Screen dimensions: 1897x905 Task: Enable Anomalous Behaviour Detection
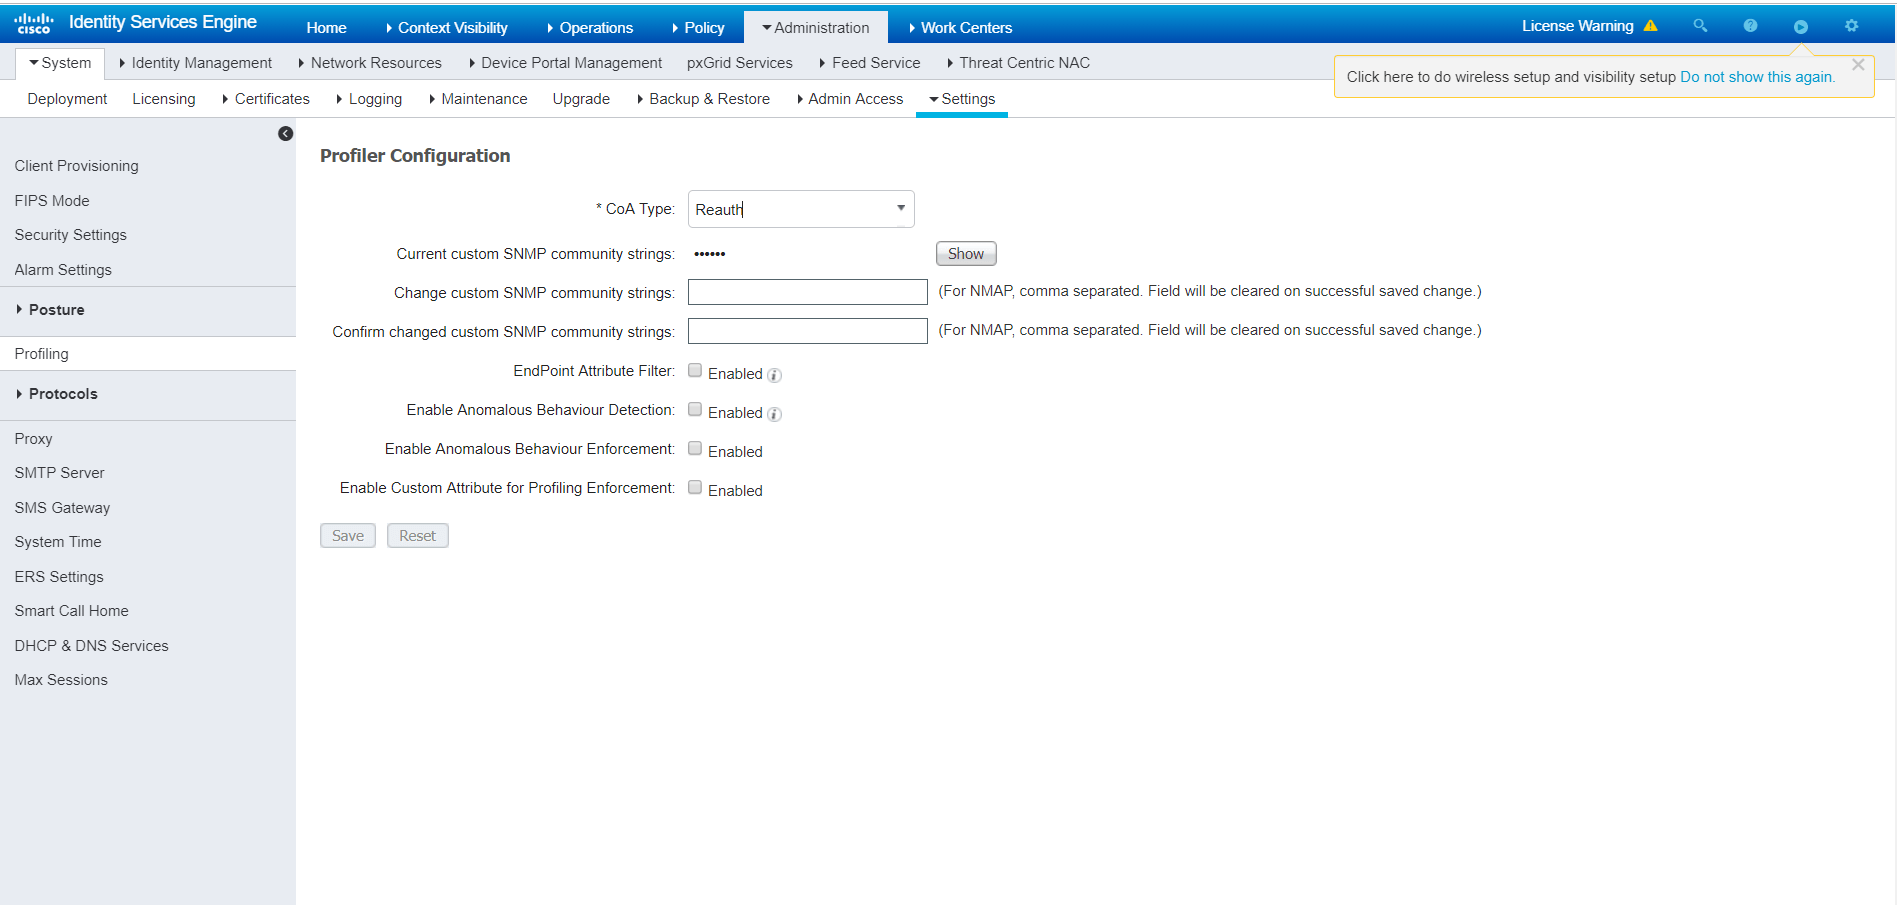click(x=695, y=409)
